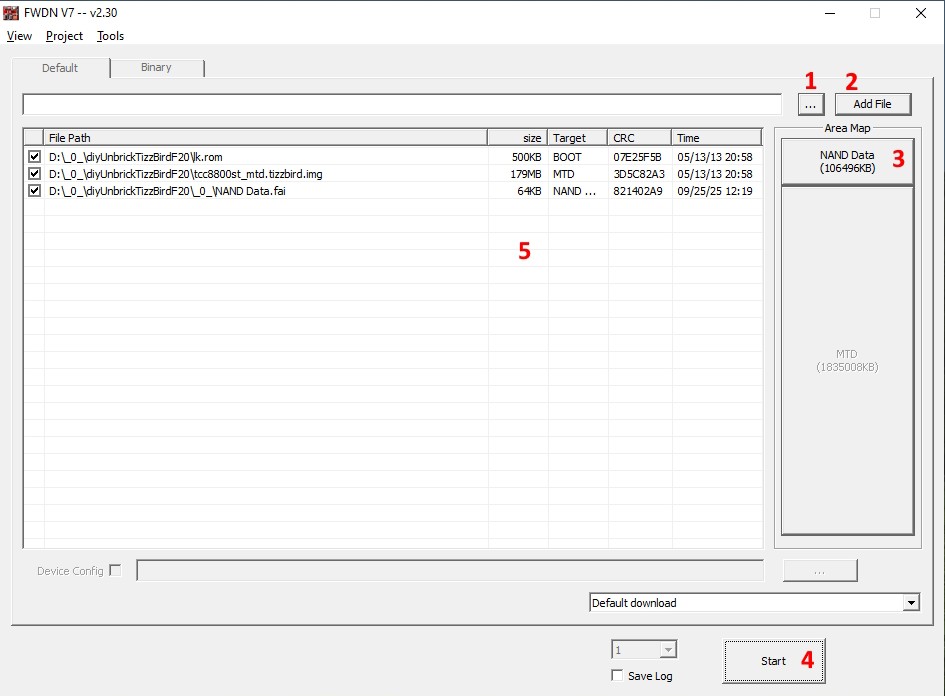This screenshot has height=696, width=945.
Task: Sort by the size column header
Action: click(x=517, y=138)
